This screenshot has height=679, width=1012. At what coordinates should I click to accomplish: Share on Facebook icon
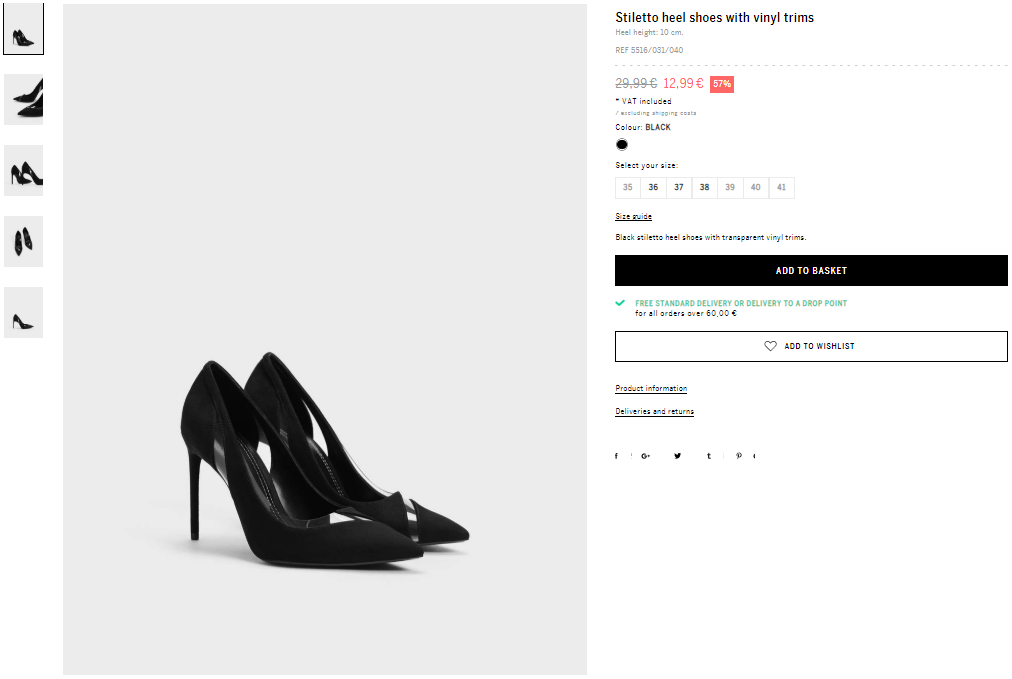click(x=616, y=456)
